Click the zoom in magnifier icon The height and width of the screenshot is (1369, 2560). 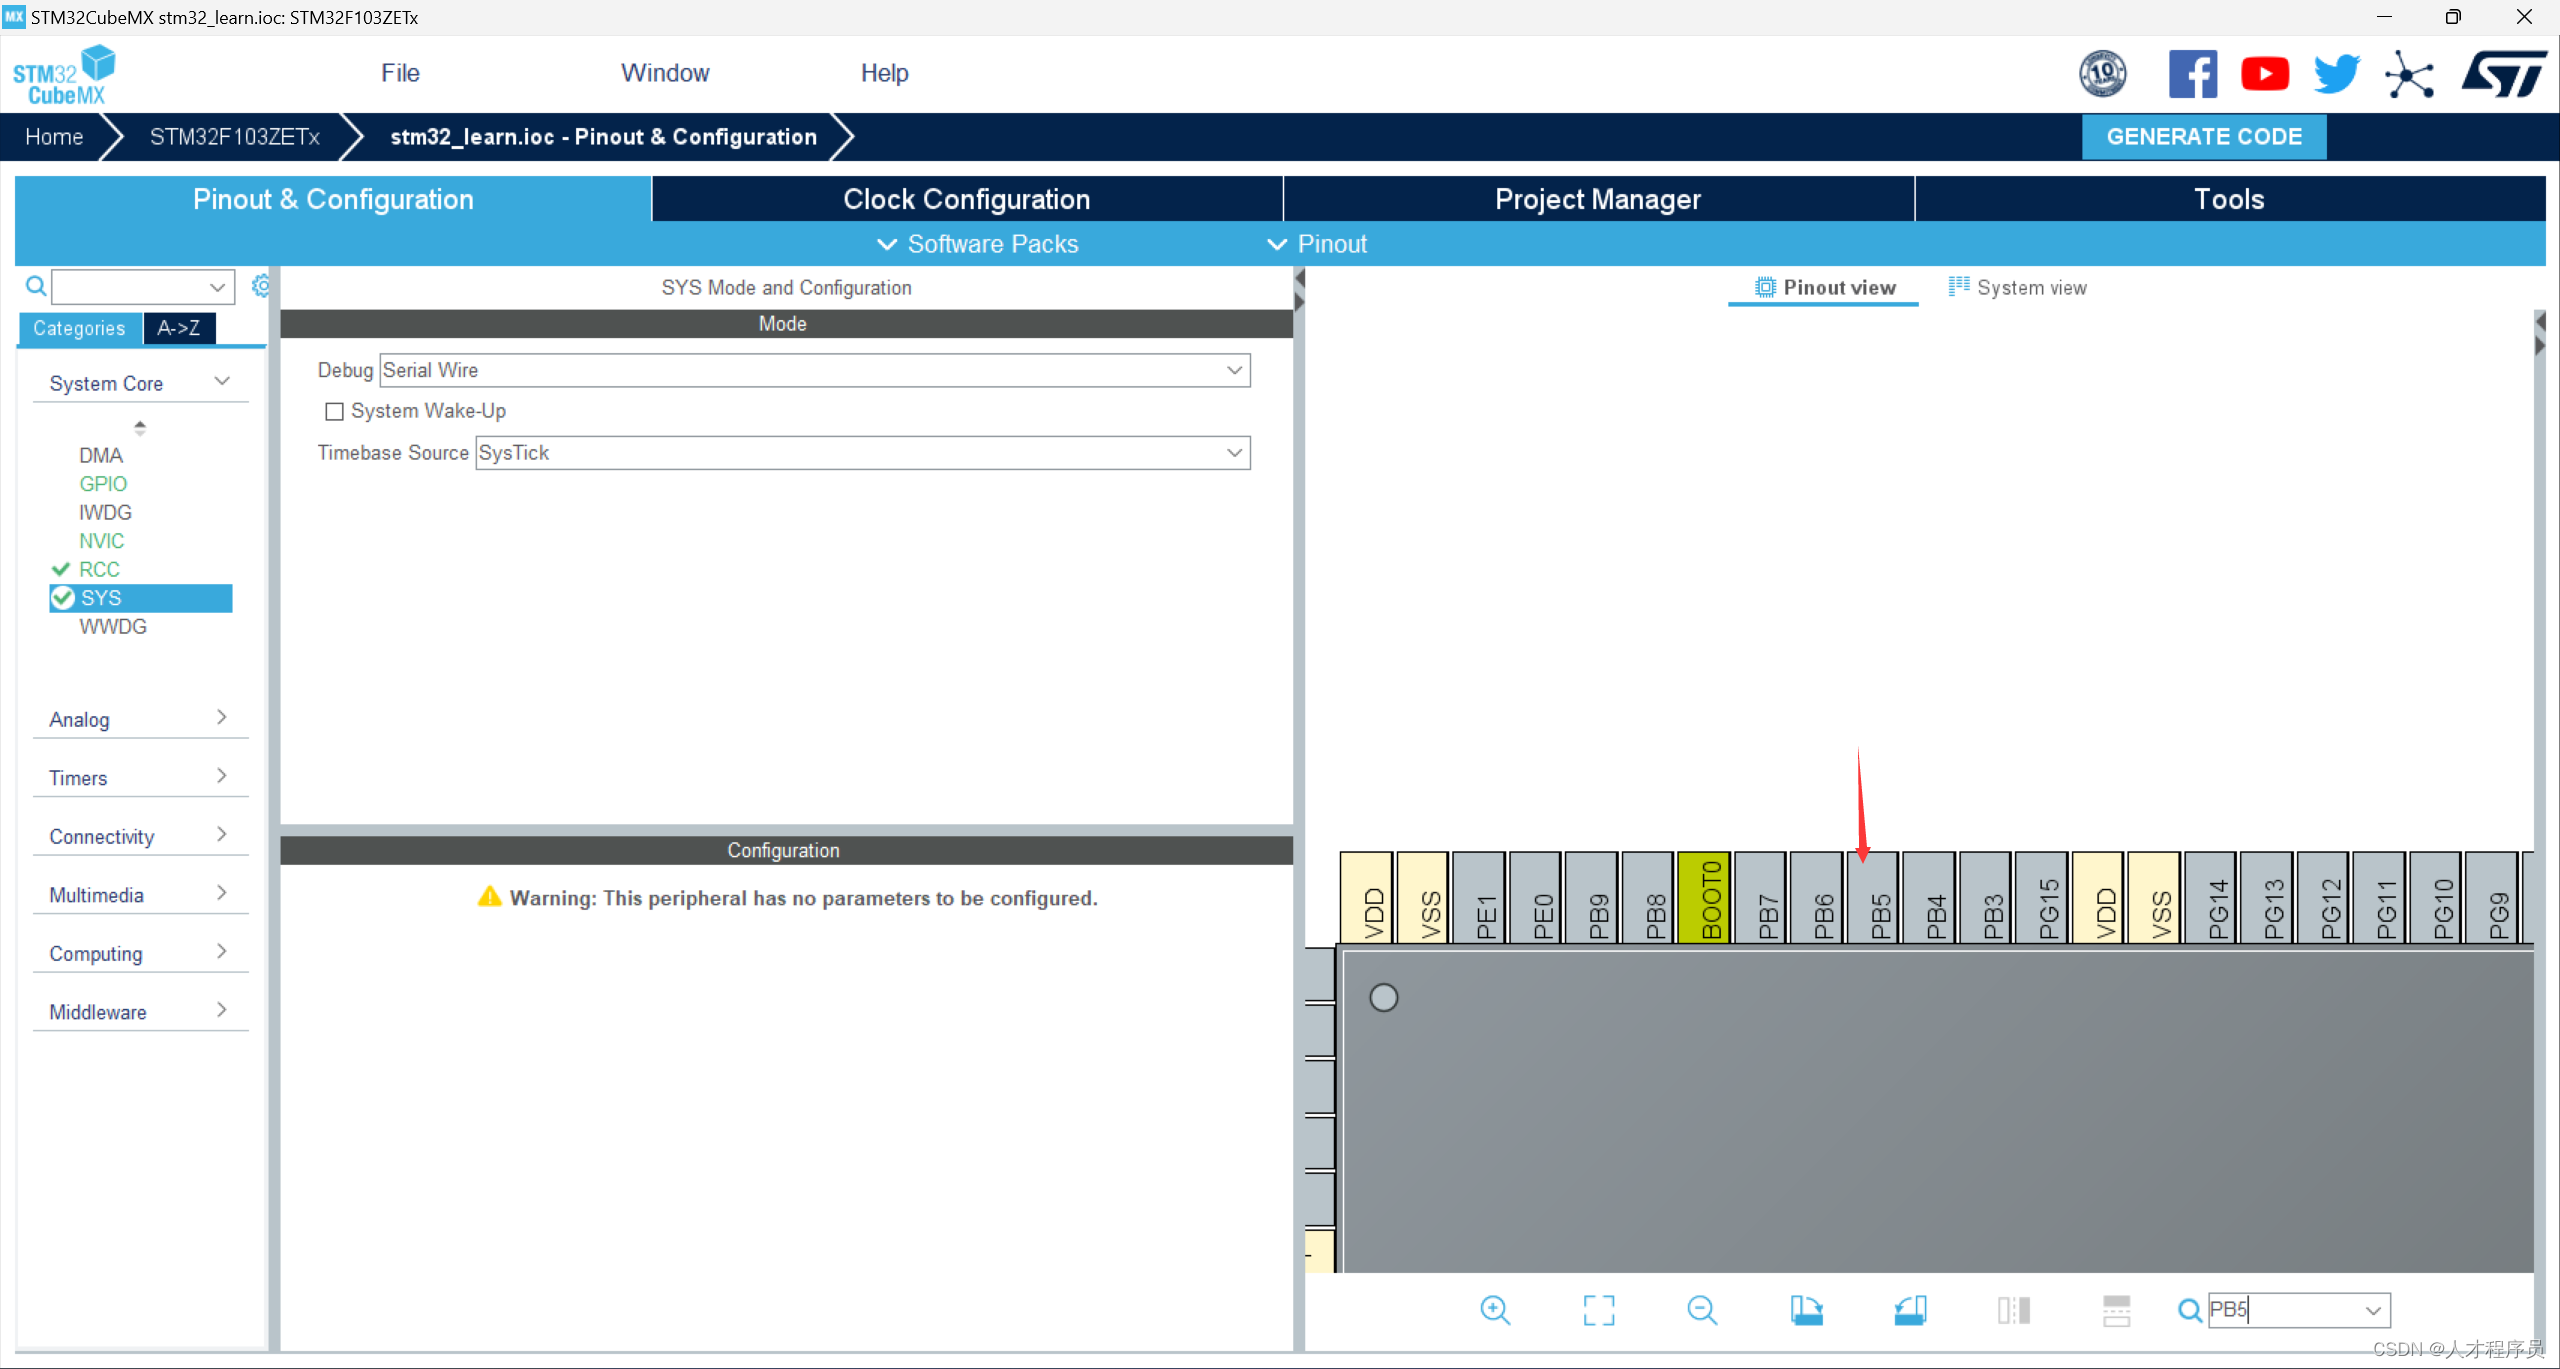[x=1495, y=1309]
